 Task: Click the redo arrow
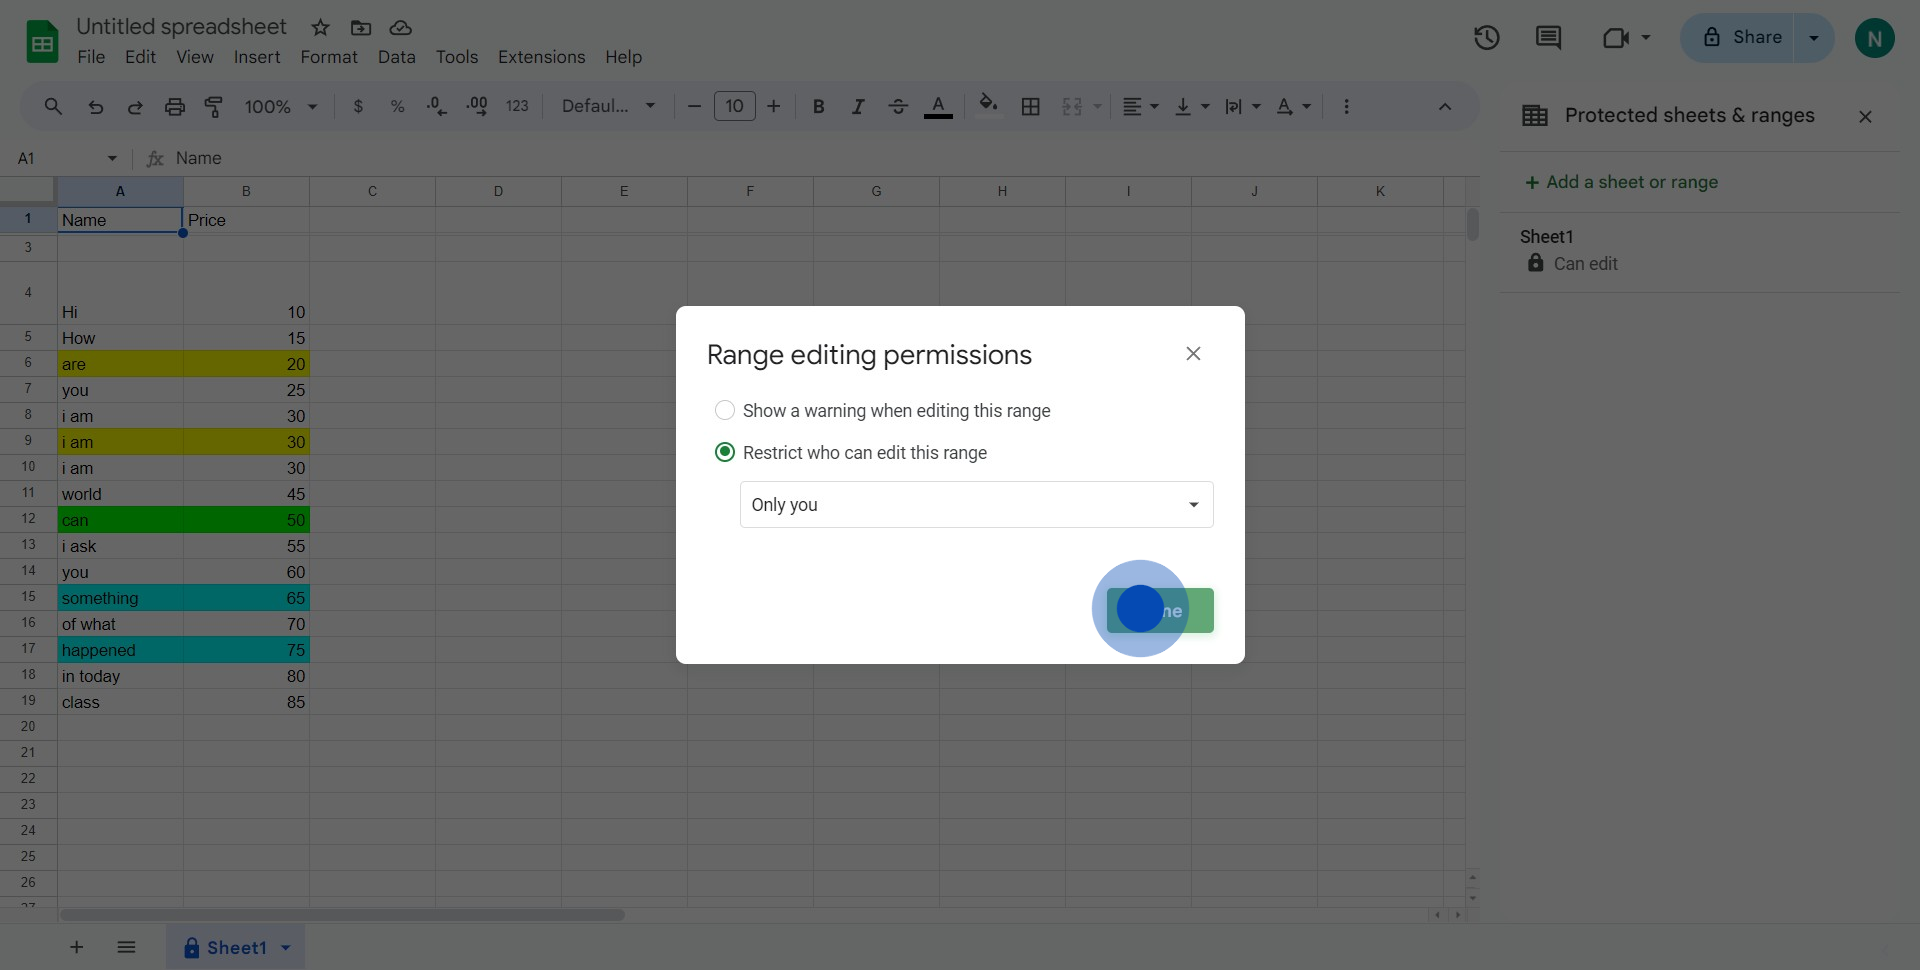pos(135,106)
